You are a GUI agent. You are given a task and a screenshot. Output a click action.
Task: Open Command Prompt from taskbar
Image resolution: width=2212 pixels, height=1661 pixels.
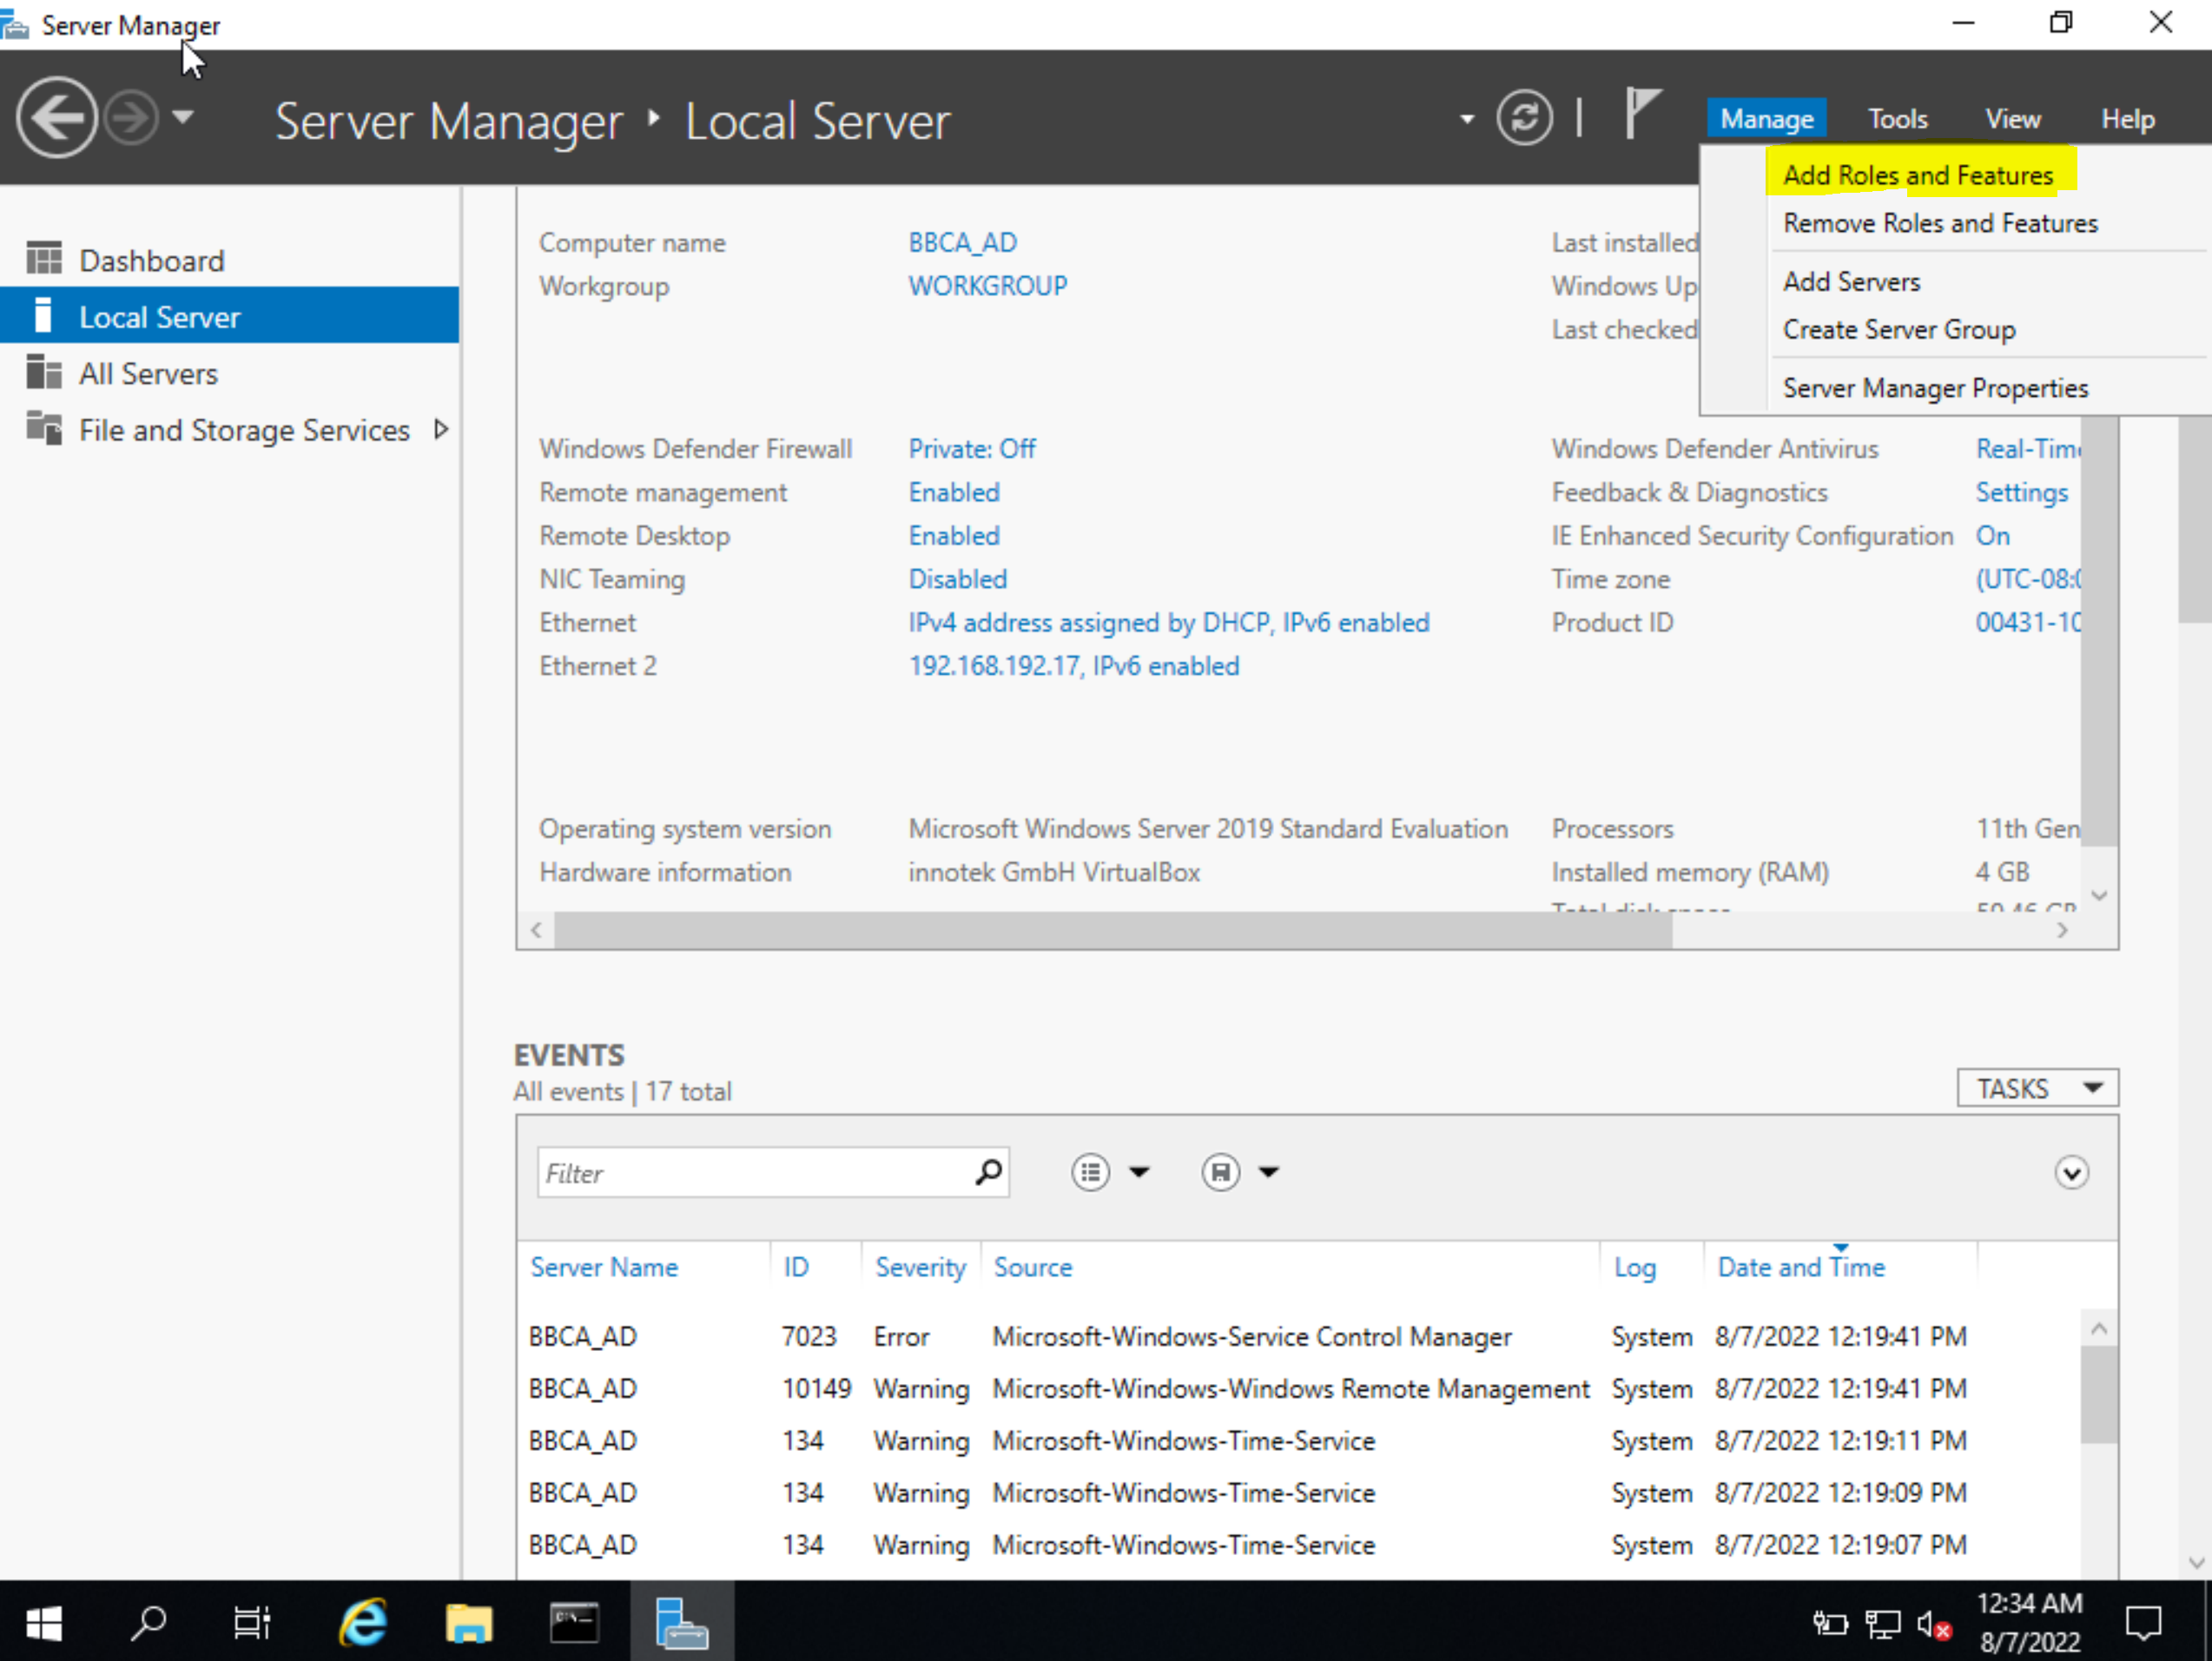click(575, 1621)
